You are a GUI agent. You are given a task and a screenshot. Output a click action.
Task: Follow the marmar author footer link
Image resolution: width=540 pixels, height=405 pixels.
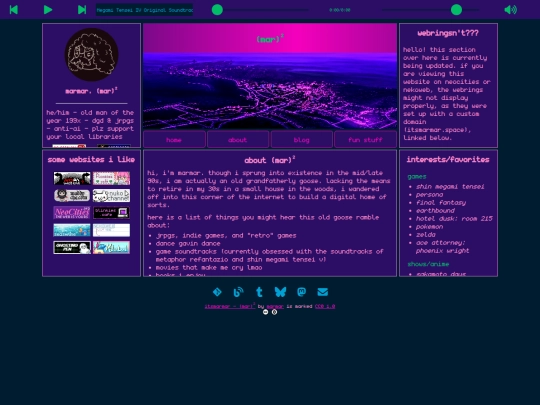275,306
